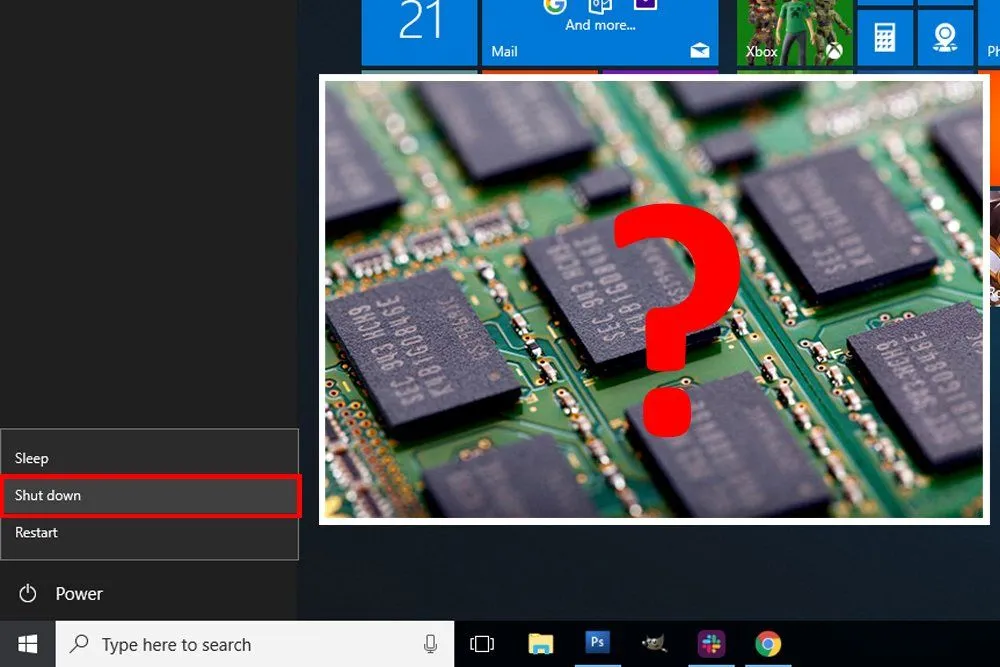Open Slack from the taskbar

click(x=711, y=643)
